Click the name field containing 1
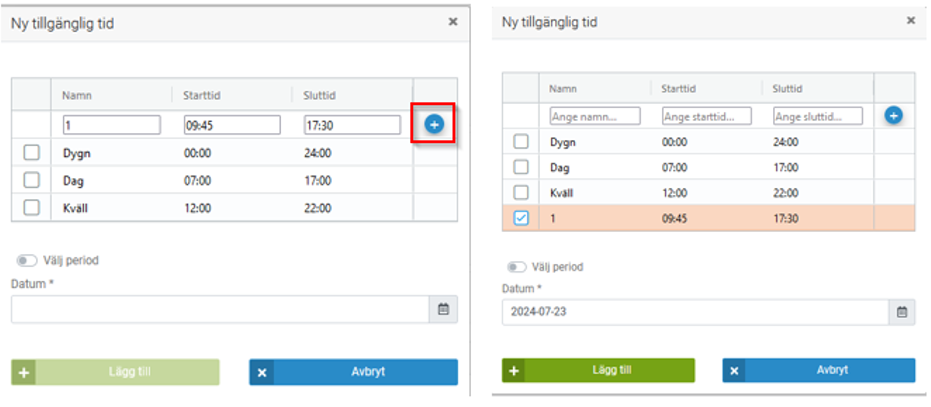931x407 pixels. [111, 125]
